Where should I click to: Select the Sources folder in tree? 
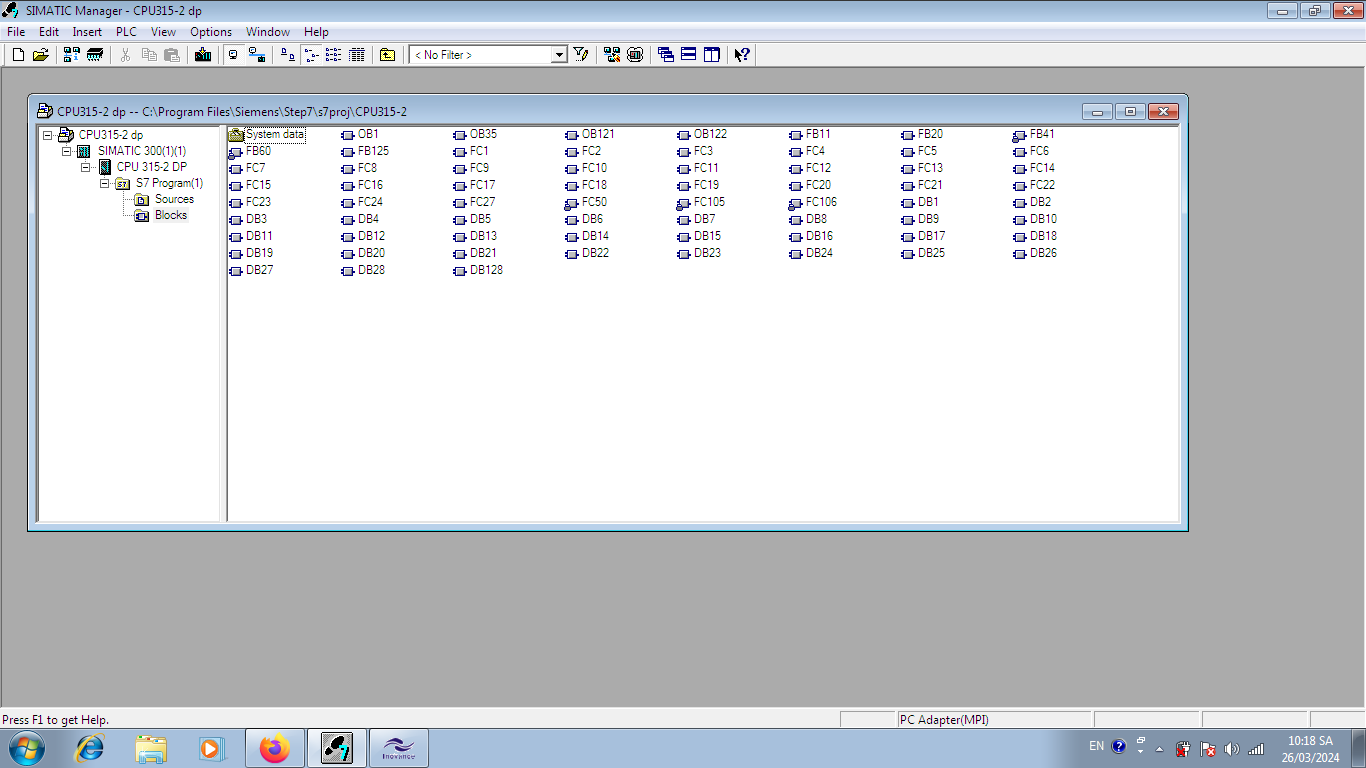[174, 199]
